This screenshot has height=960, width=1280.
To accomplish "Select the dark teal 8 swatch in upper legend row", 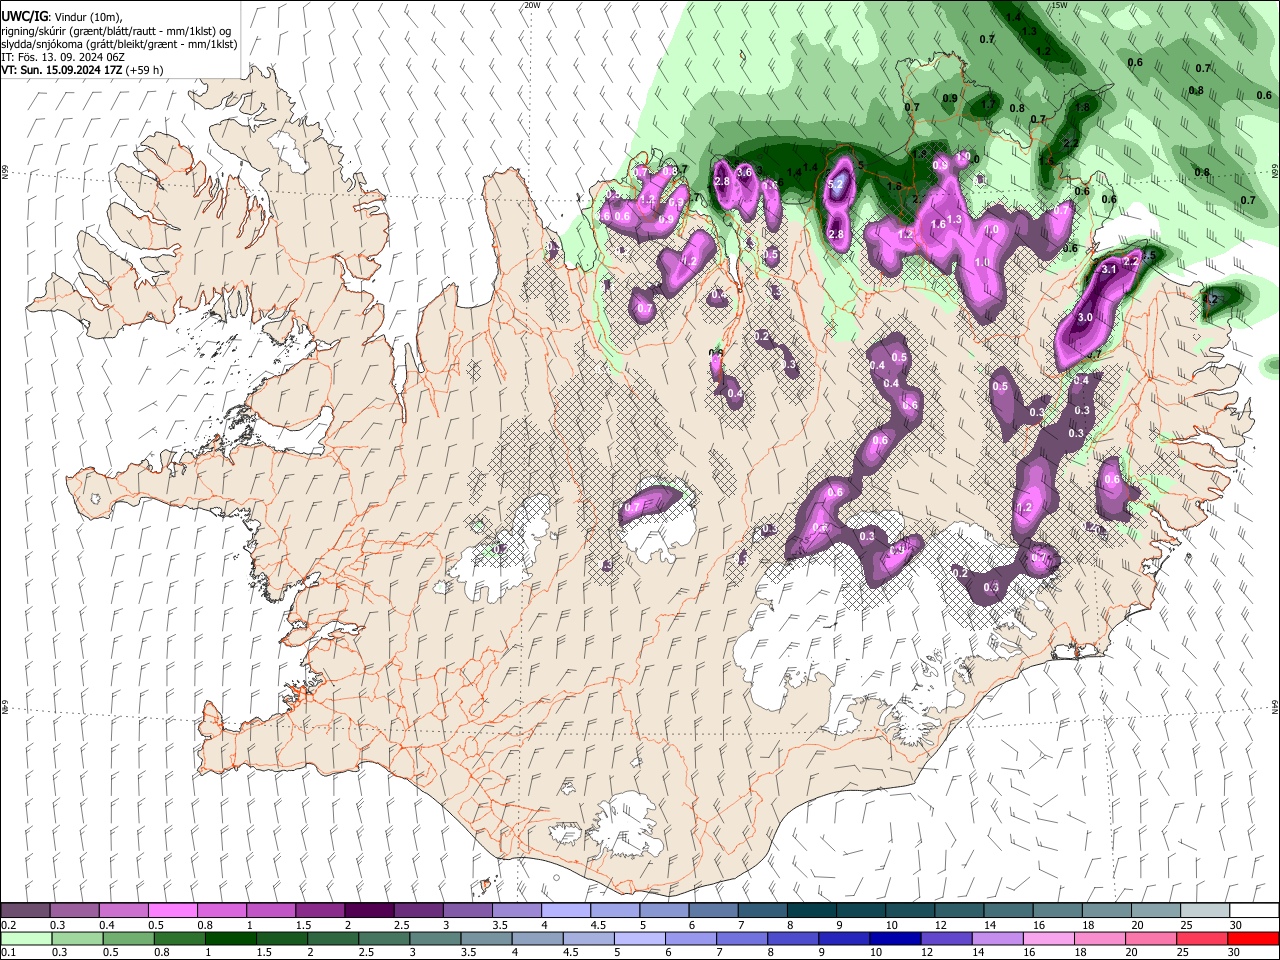I will (811, 910).
